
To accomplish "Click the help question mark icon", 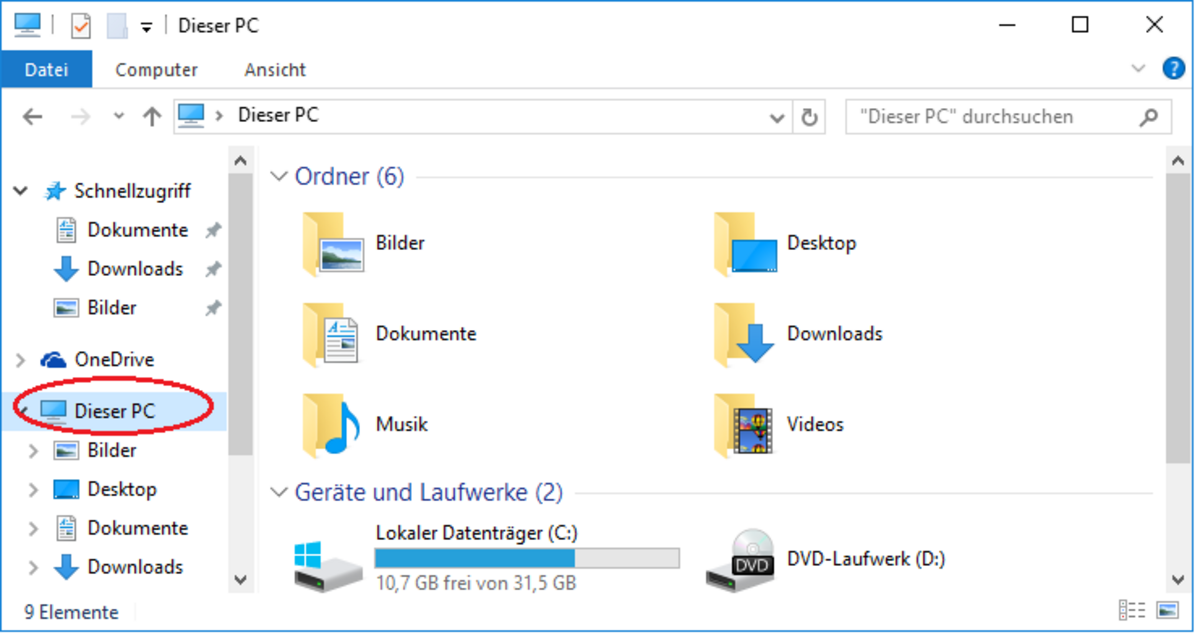I will point(1173,69).
